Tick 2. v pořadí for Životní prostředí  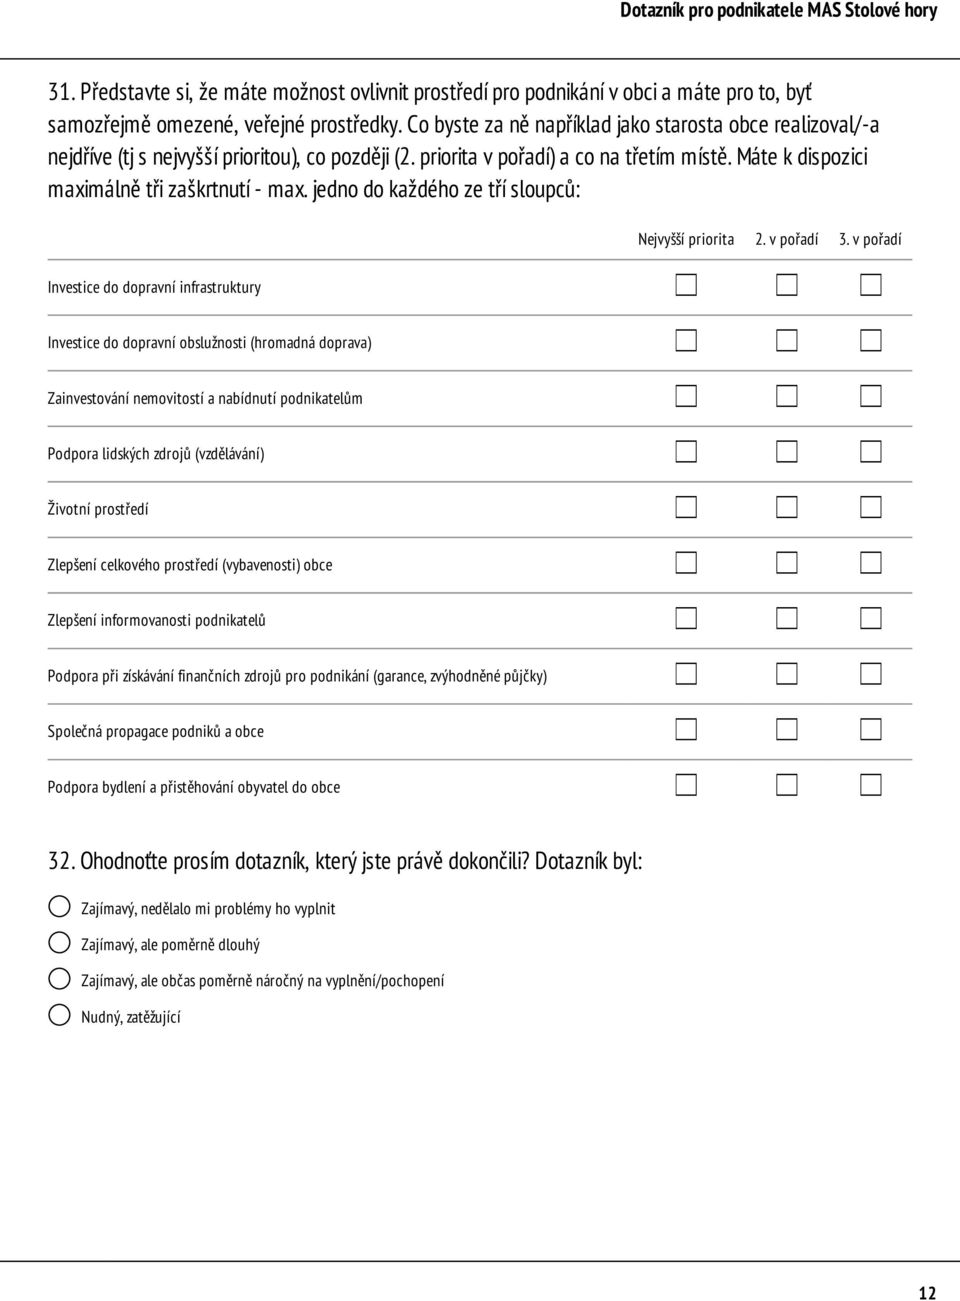(x=787, y=508)
